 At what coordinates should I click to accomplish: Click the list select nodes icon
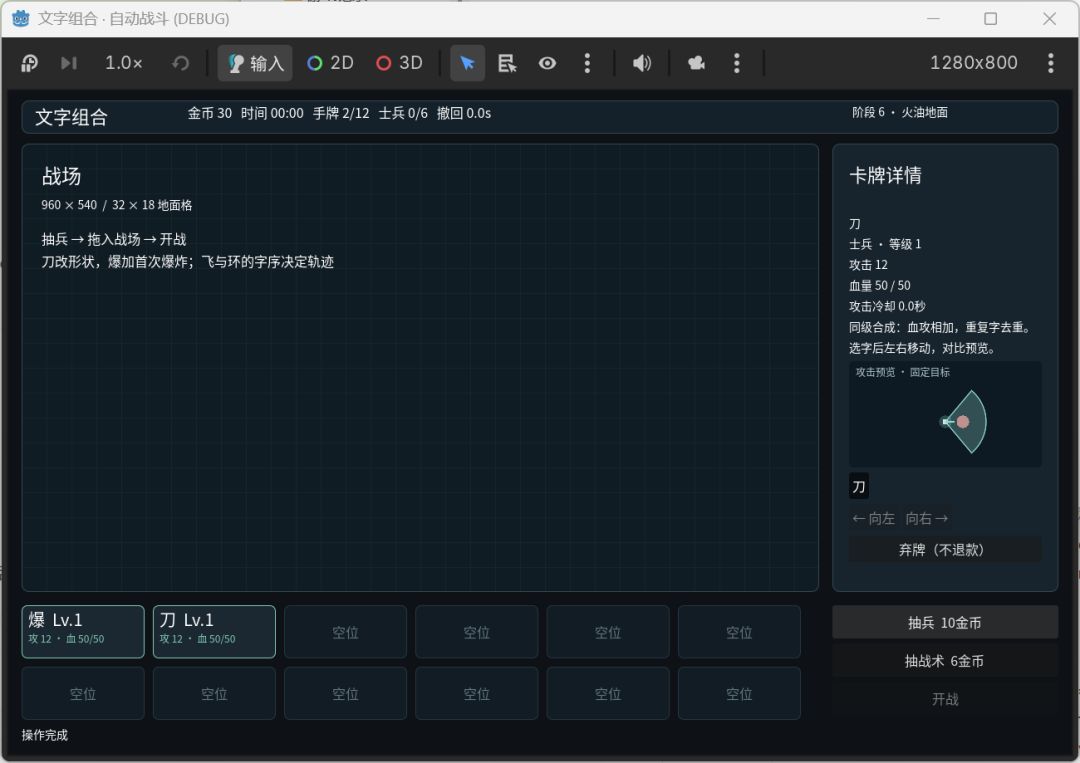tap(508, 63)
